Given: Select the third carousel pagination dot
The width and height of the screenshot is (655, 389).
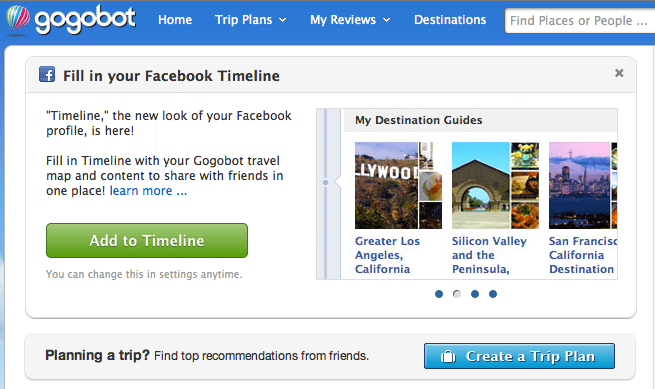Looking at the screenshot, I should (475, 294).
